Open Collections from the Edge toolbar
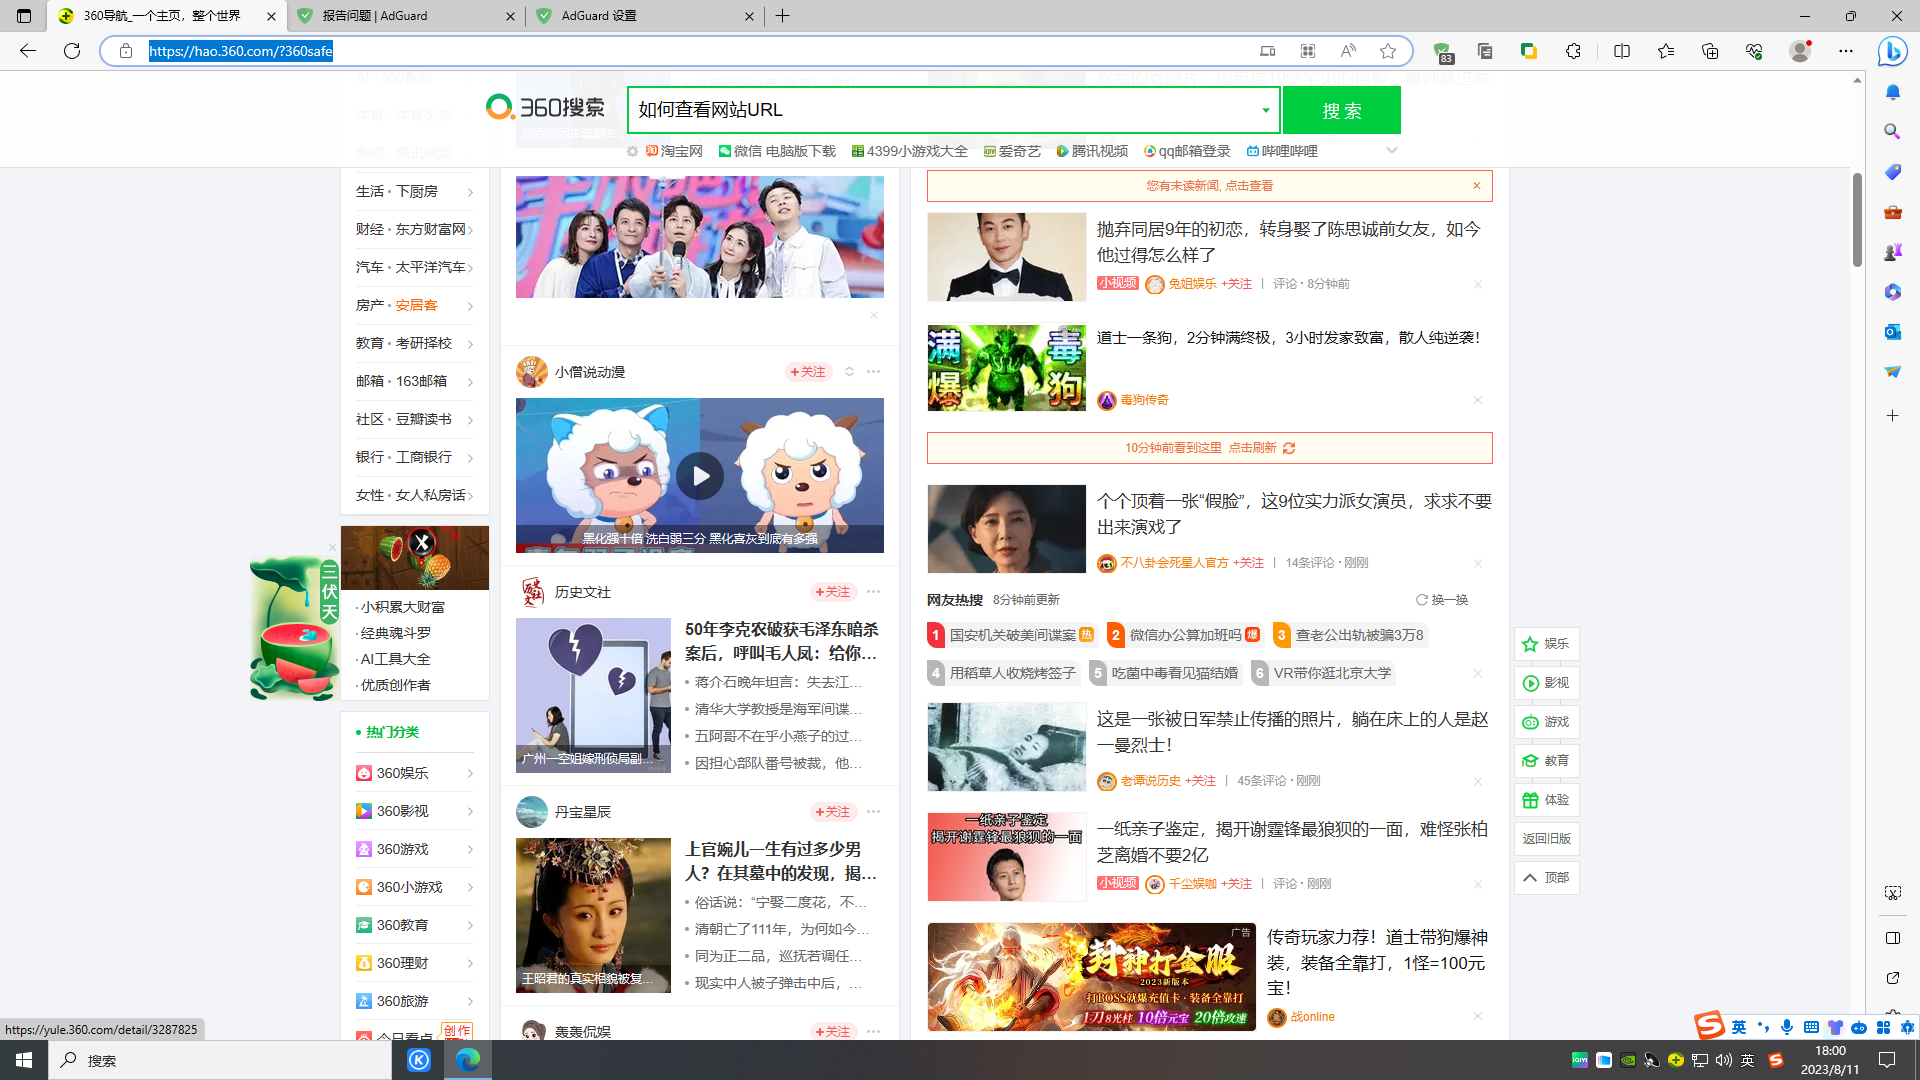The width and height of the screenshot is (1920, 1080). pos(1709,51)
